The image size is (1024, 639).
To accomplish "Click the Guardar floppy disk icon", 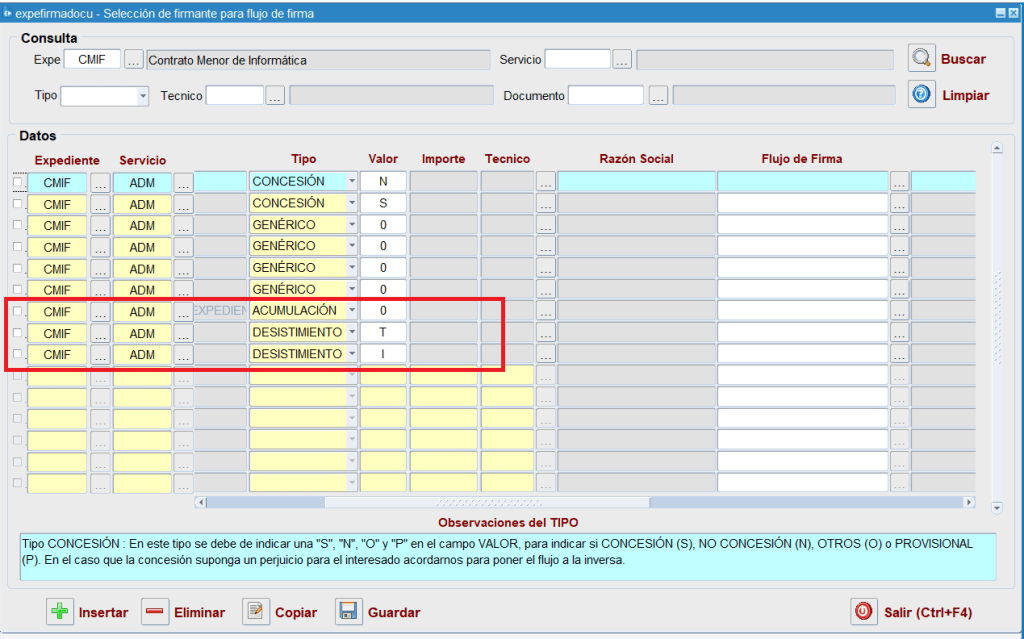I will pos(348,612).
